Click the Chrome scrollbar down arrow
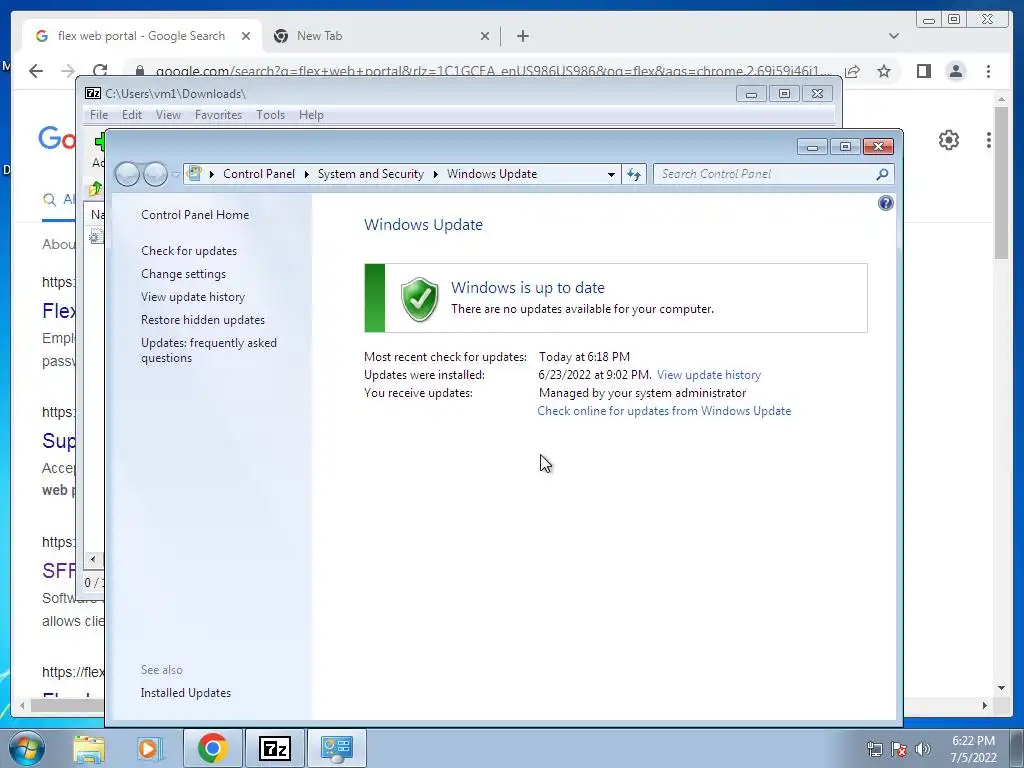The height and width of the screenshot is (768, 1024). [1001, 688]
